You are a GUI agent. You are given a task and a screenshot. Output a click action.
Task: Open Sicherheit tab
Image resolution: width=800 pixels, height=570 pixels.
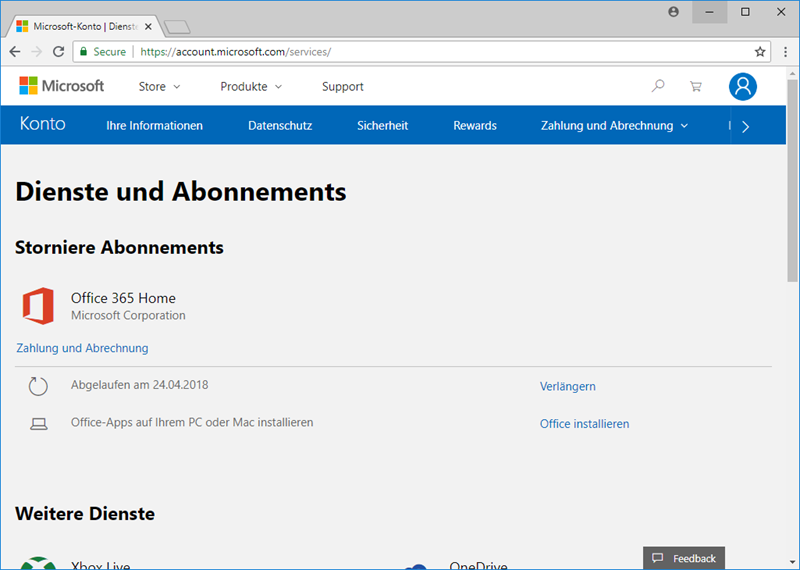click(x=382, y=126)
